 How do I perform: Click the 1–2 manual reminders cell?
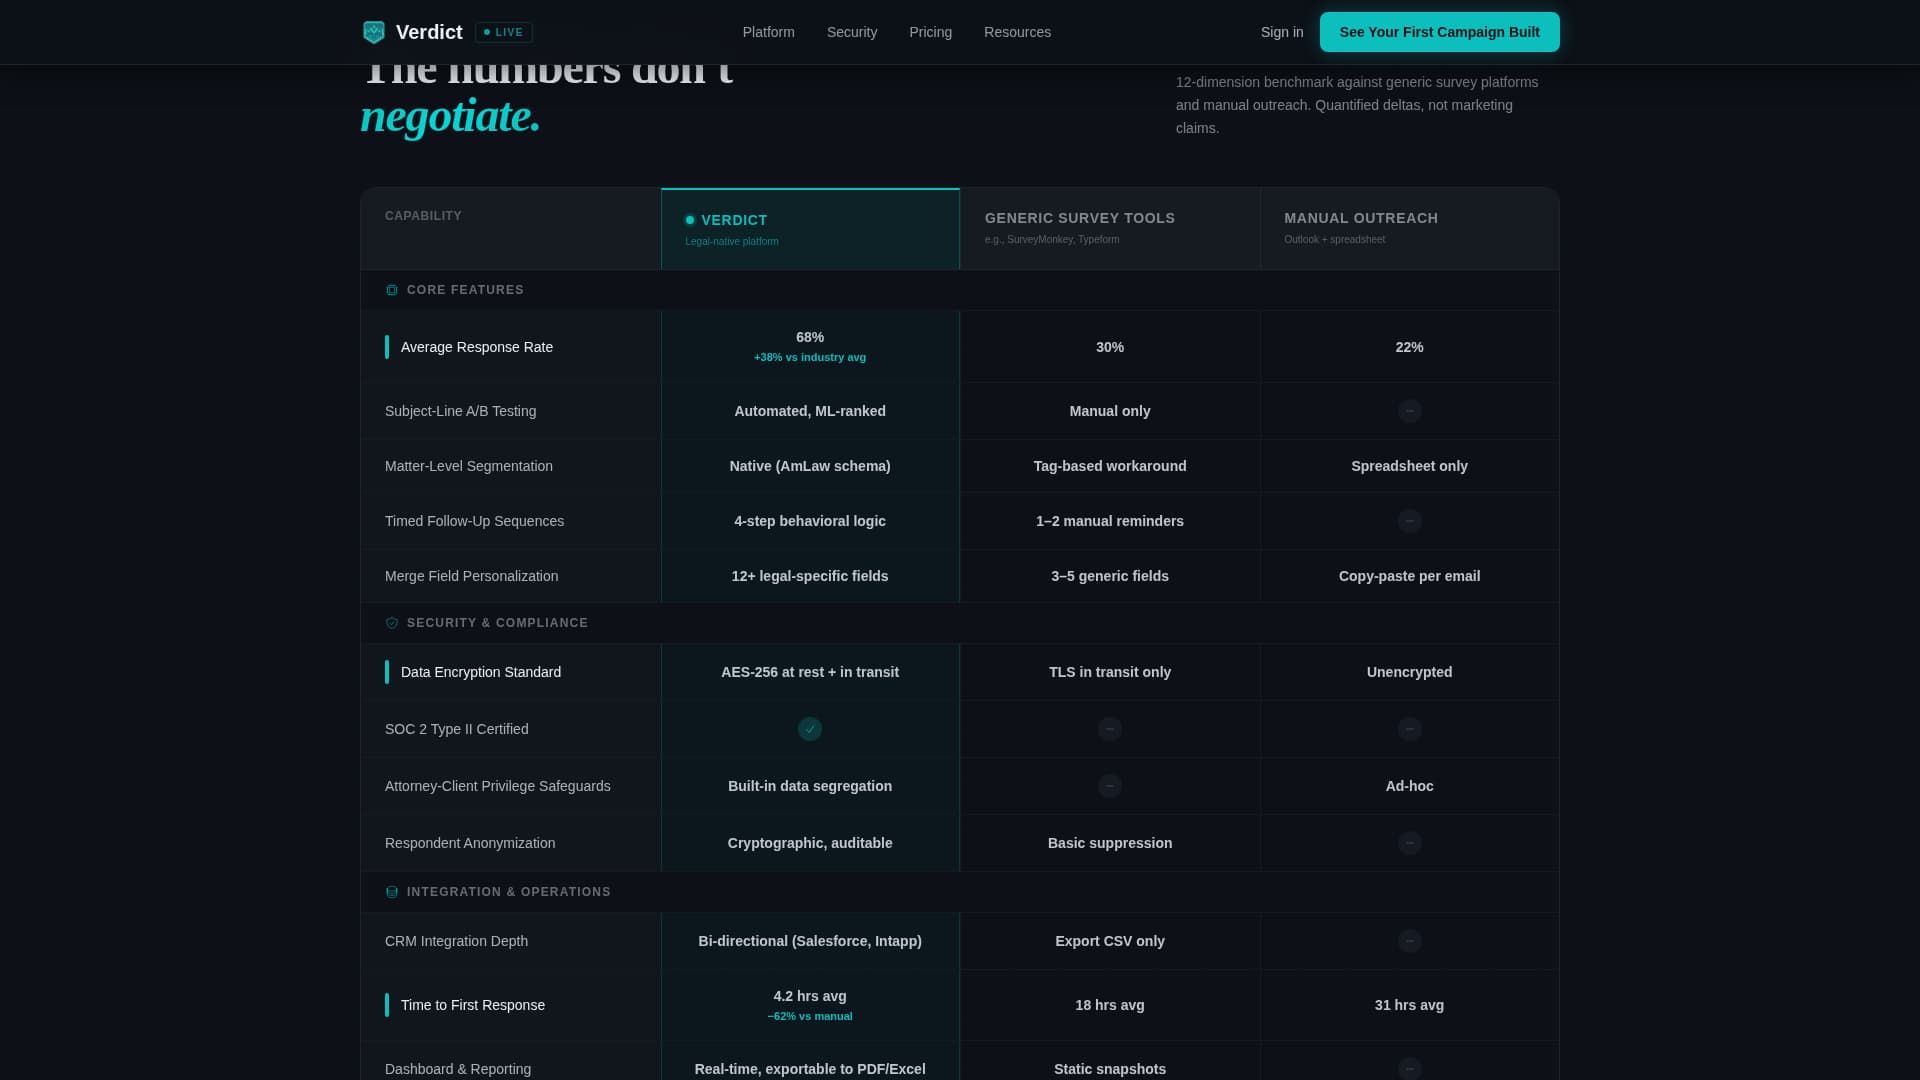tap(1110, 521)
